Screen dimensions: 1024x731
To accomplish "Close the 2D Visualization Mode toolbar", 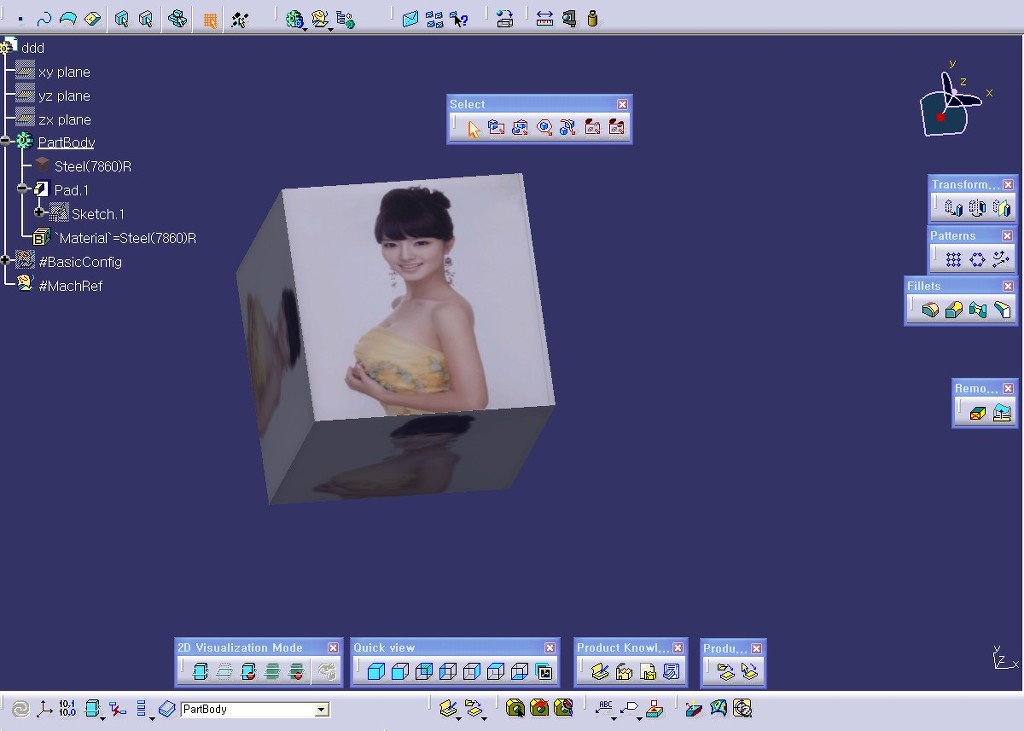I will [x=333, y=648].
